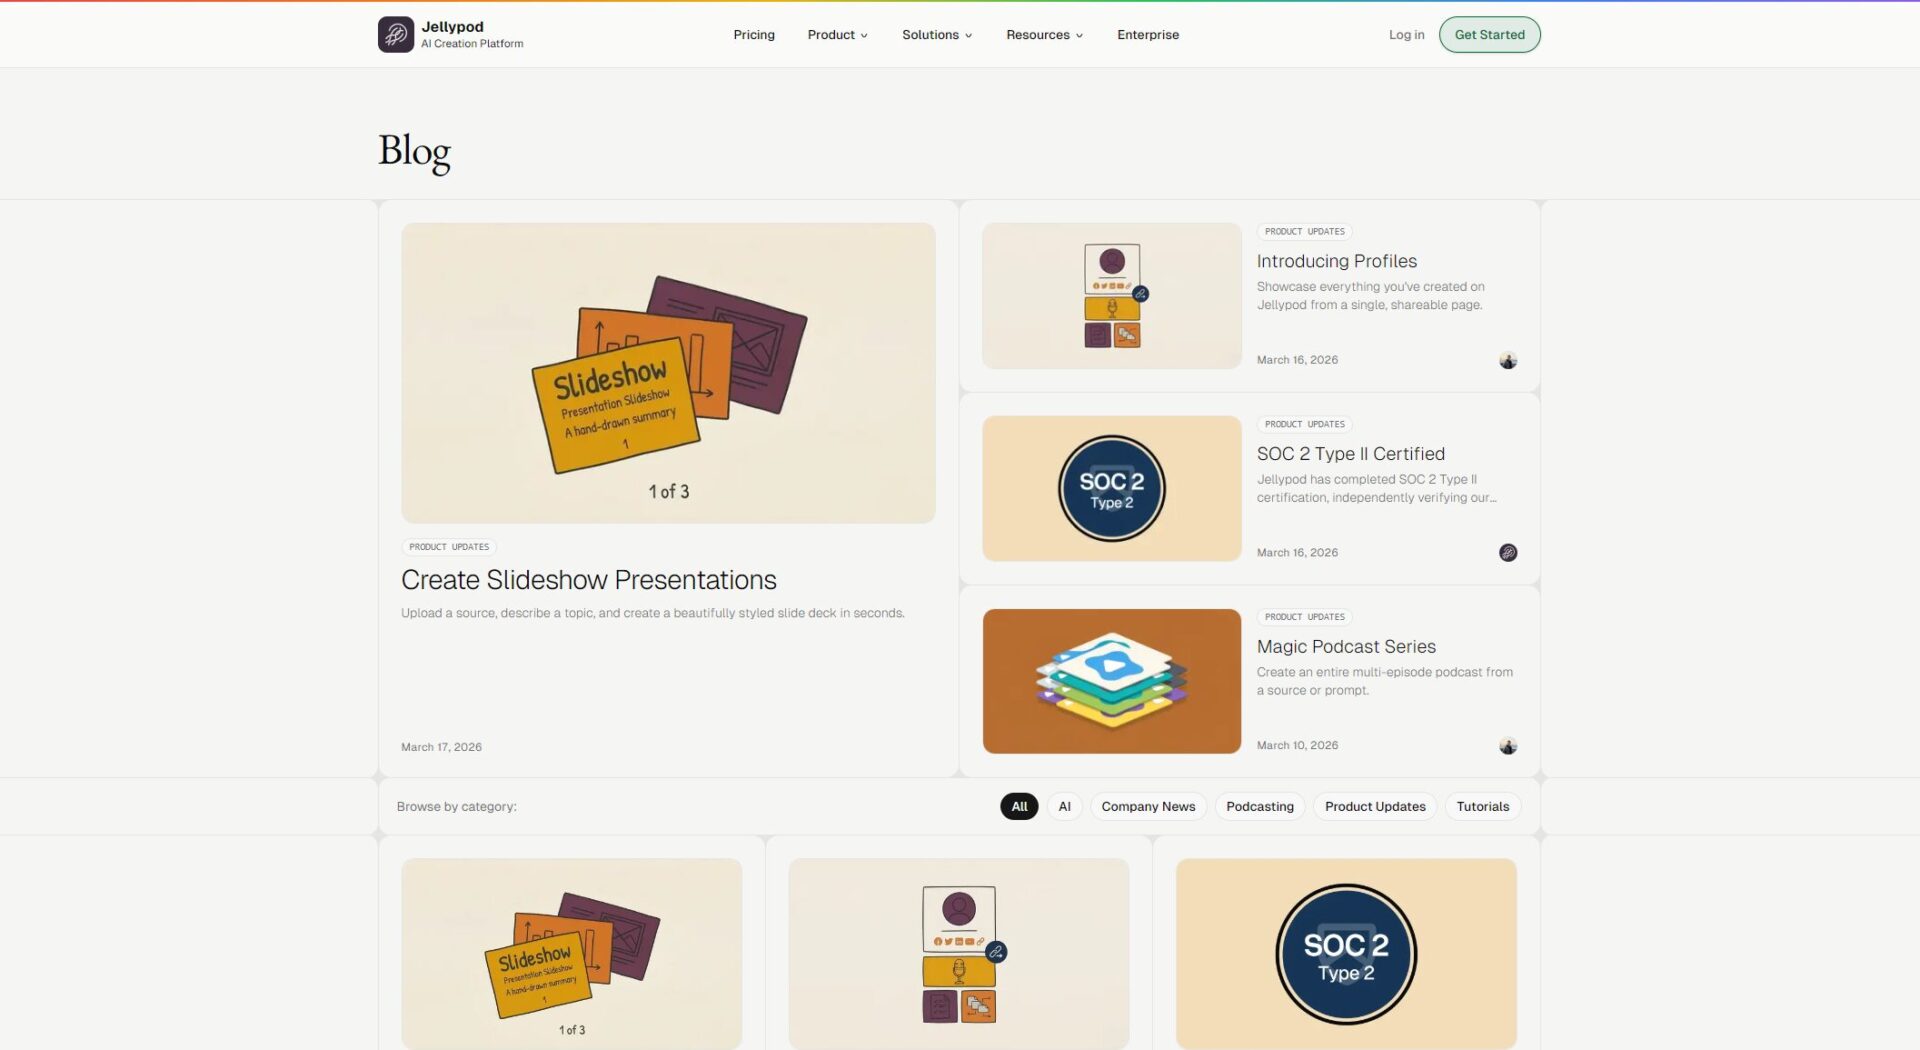Expand the Resources dropdown menu
Viewport: 1920px width, 1050px height.
click(x=1044, y=35)
